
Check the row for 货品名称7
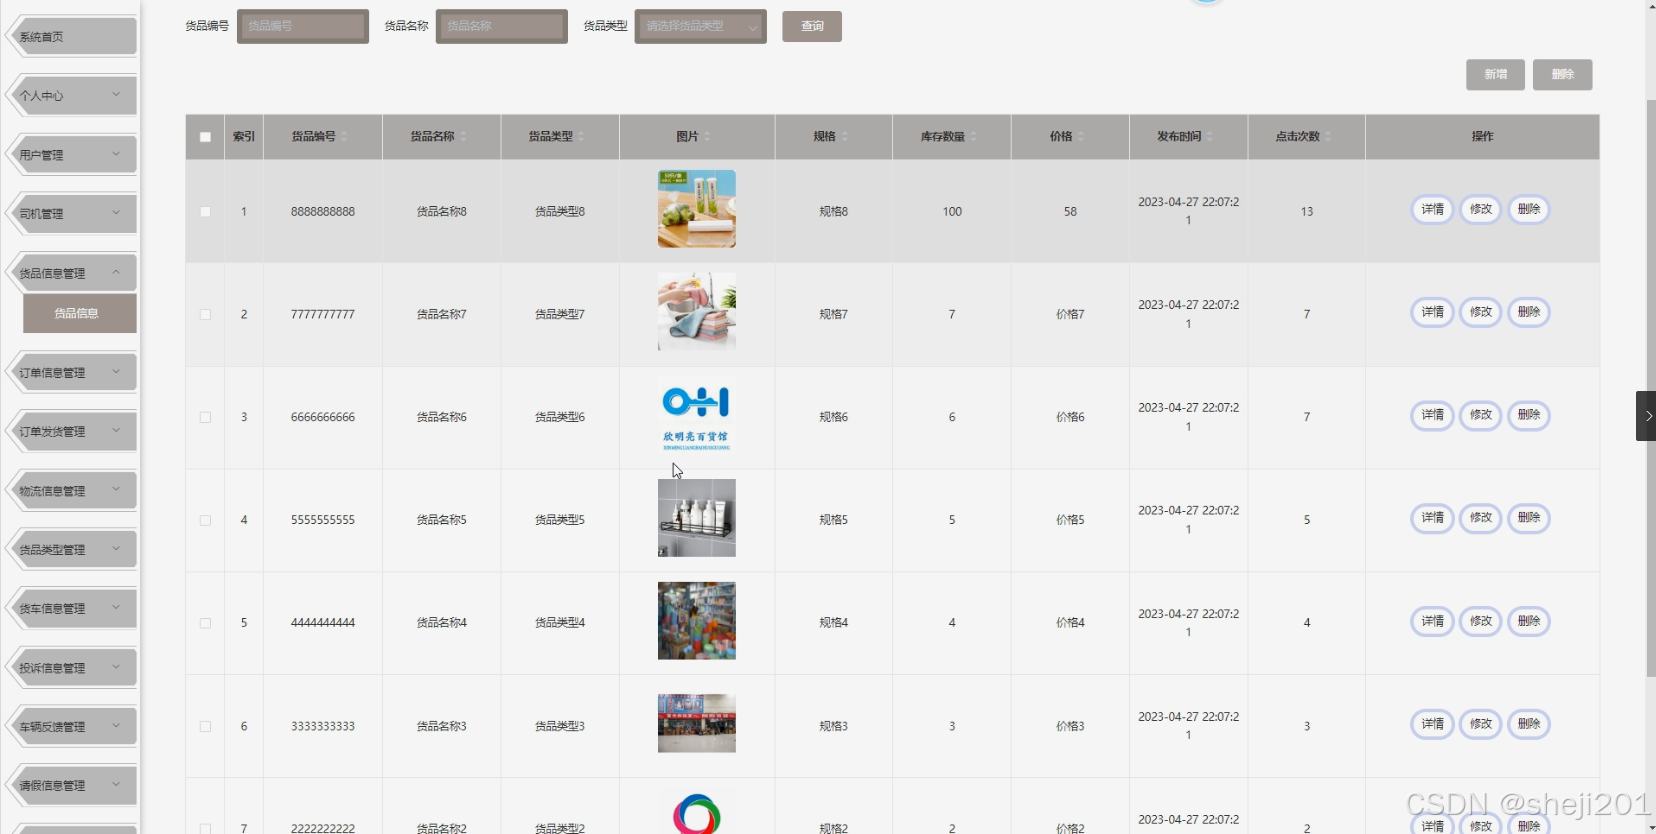(205, 315)
